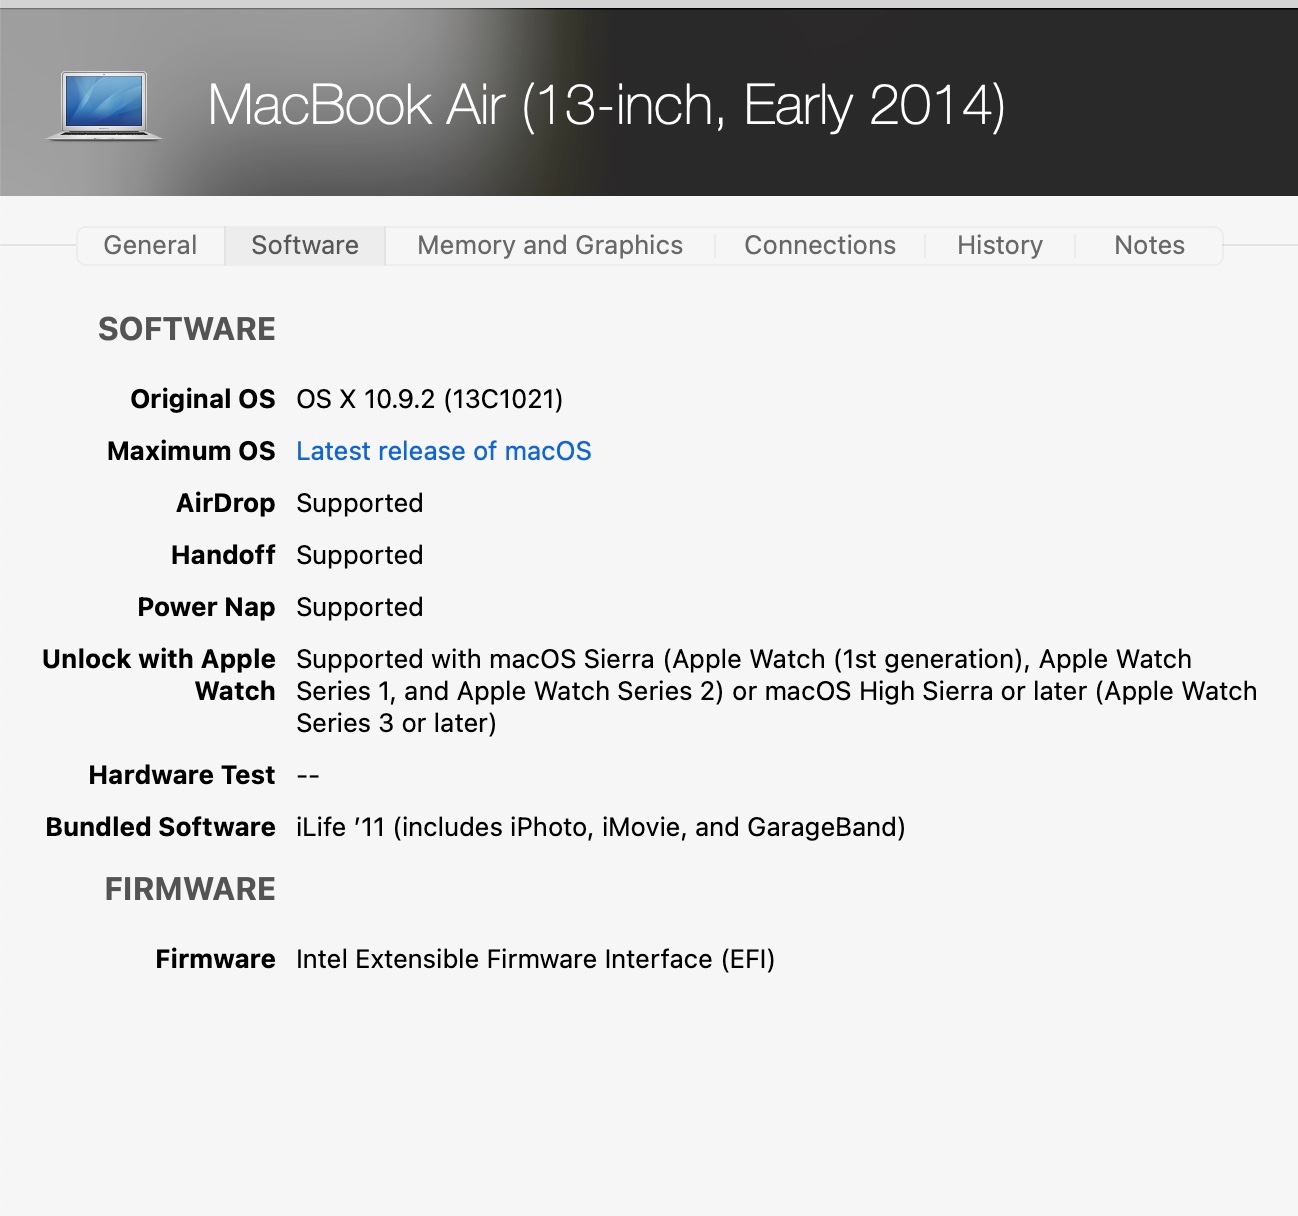Viewport: 1298px width, 1216px height.
Task: Click the Power Nap label
Action: (x=206, y=607)
